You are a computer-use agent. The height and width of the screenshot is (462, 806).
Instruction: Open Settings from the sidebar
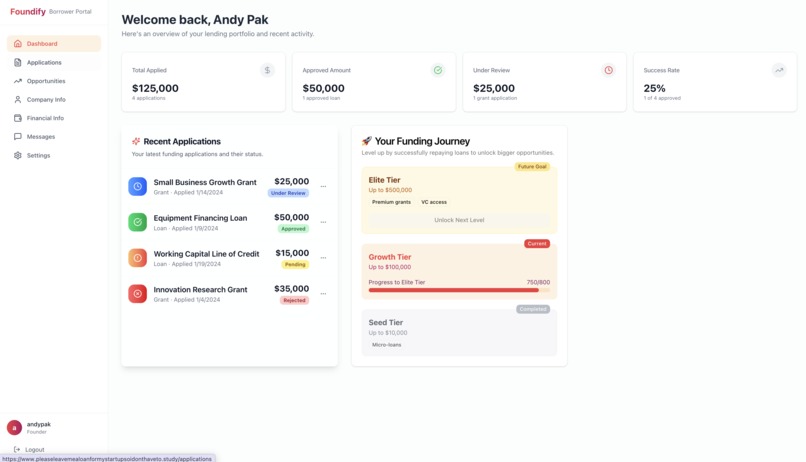click(x=54, y=155)
